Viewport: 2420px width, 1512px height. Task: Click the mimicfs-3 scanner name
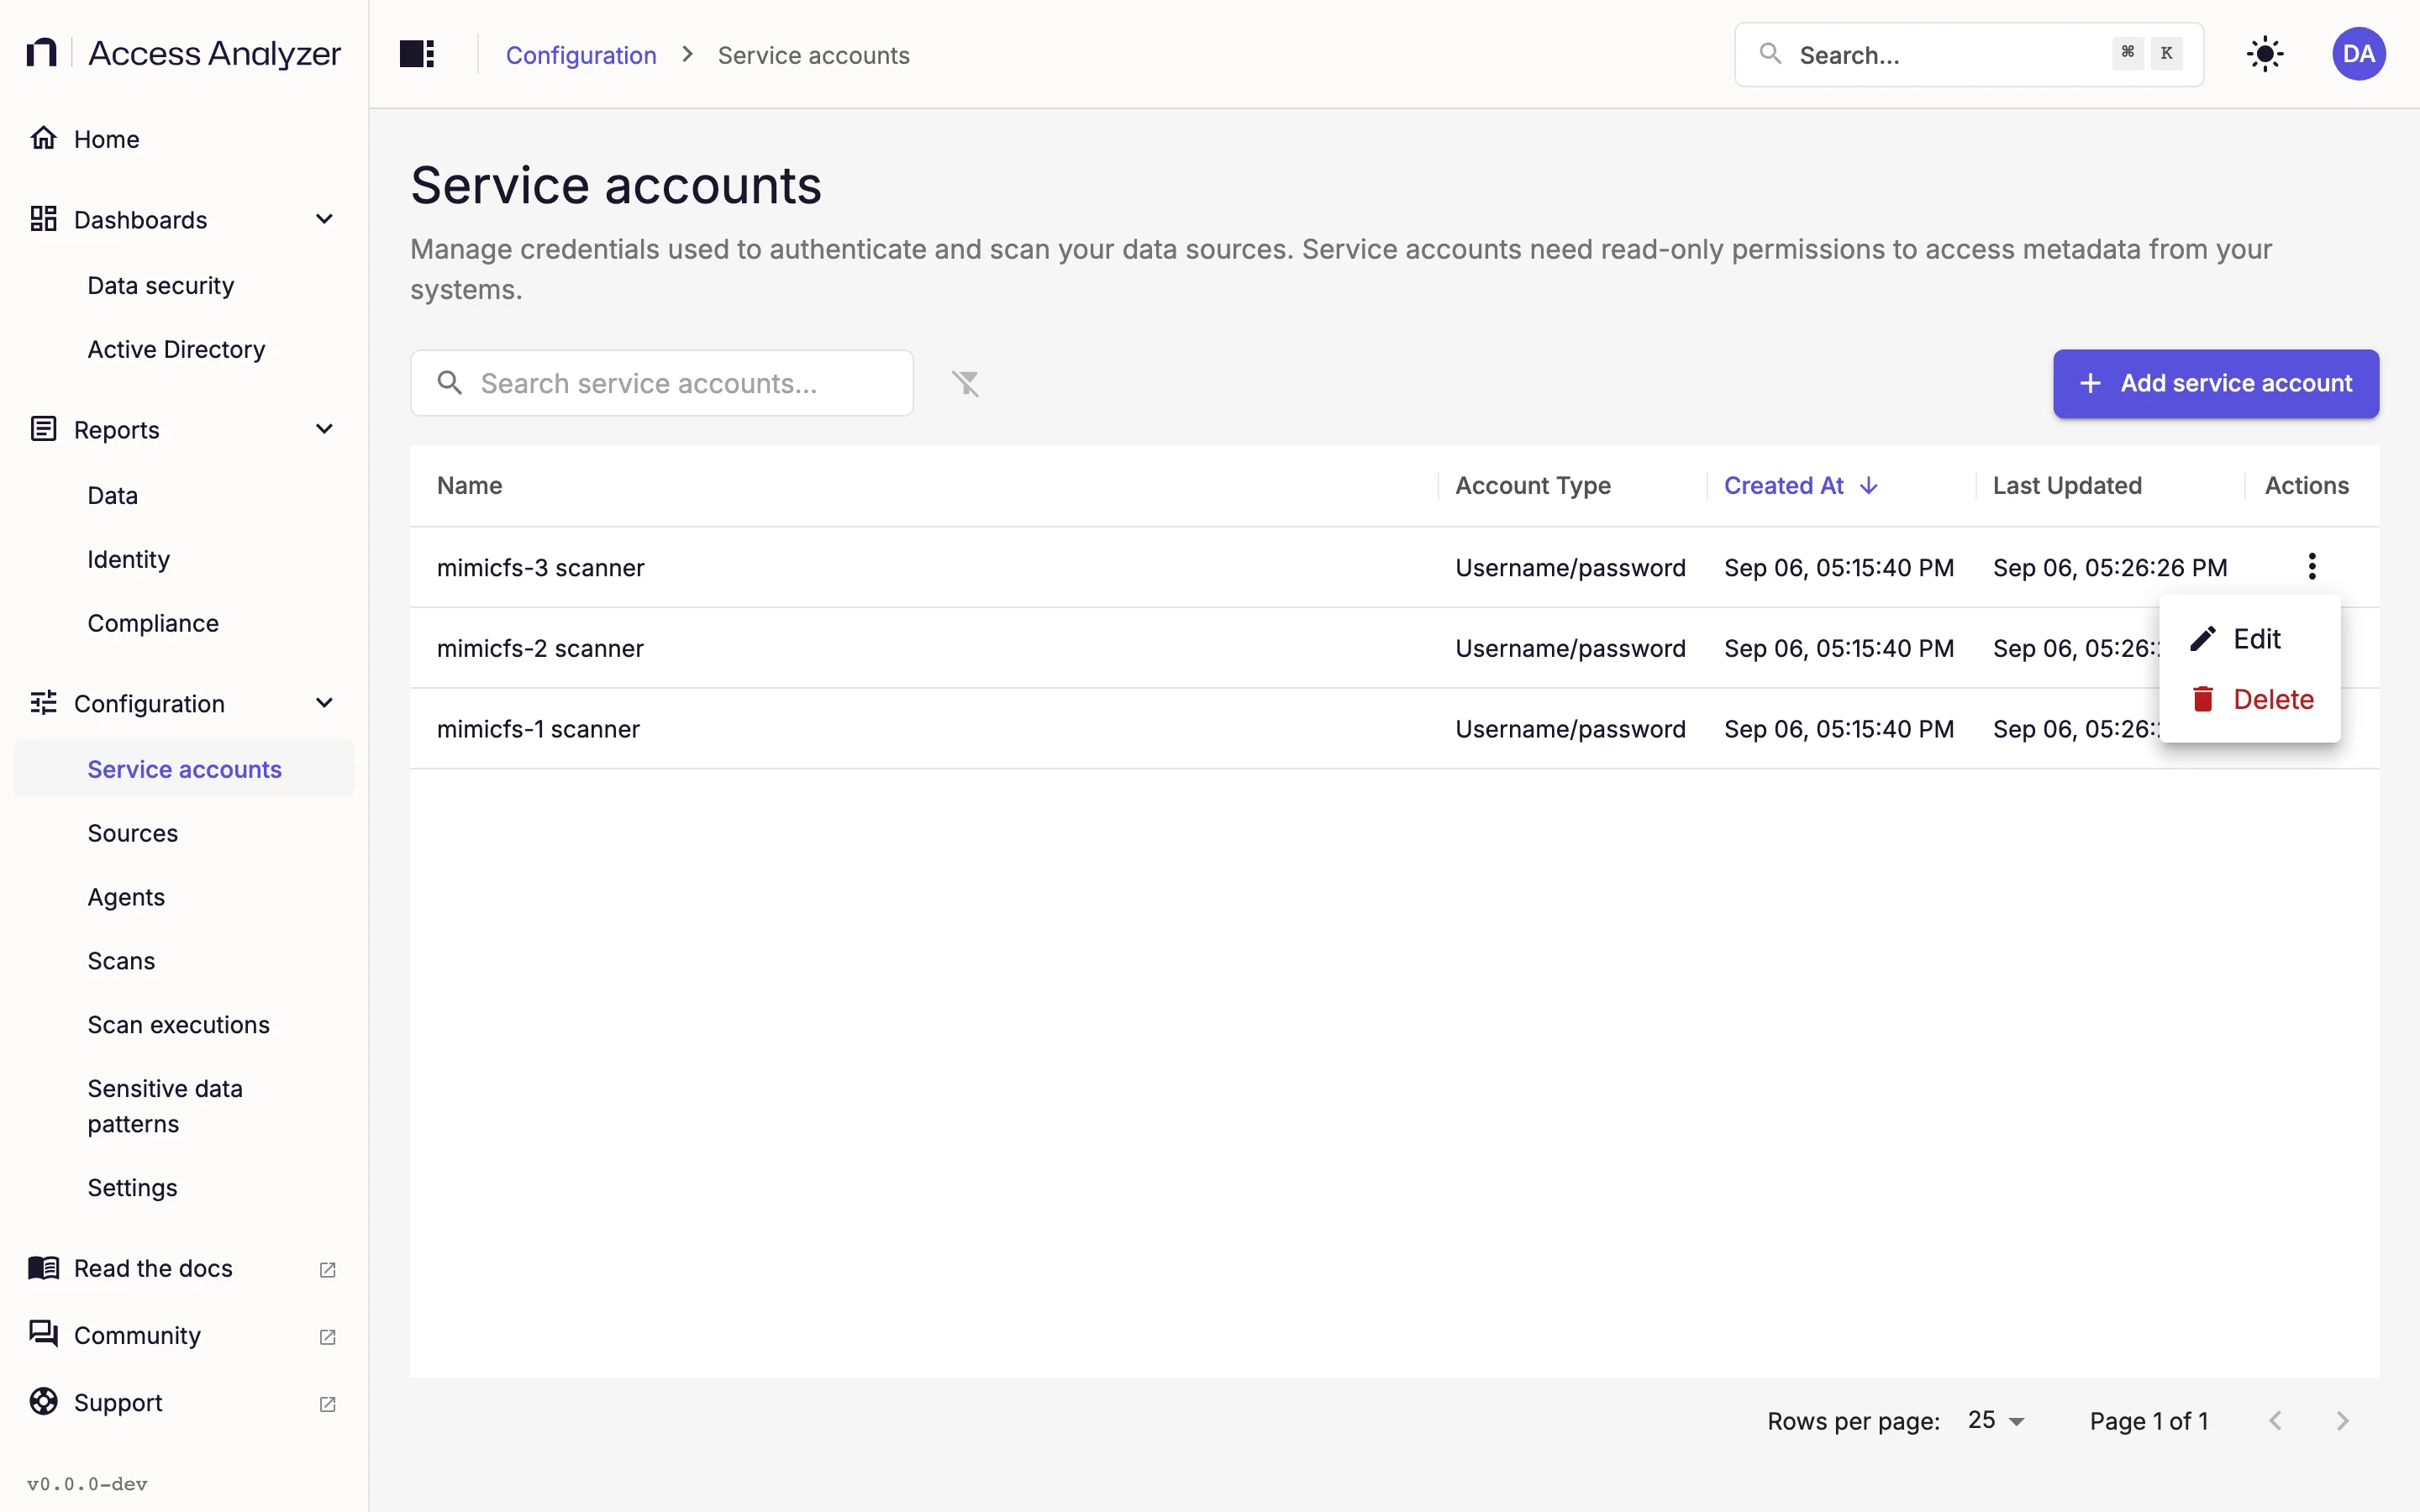point(540,568)
